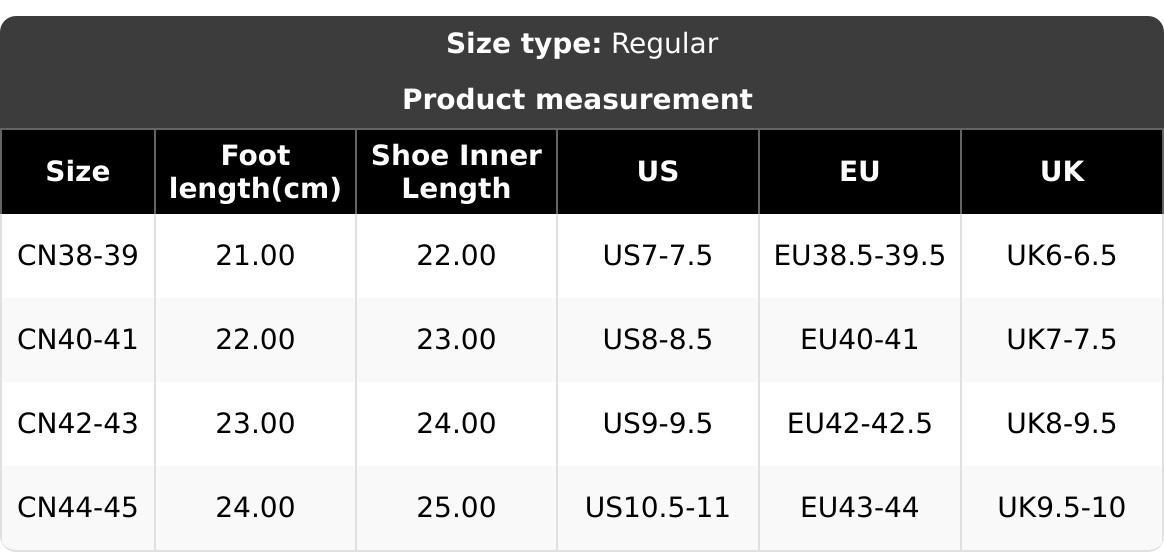This screenshot has width=1164, height=552.
Task: Click the 21.00 foot length cell
Action: point(255,256)
